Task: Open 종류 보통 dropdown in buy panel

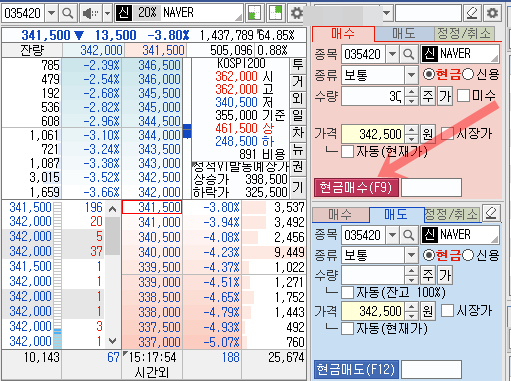Action: (411, 75)
